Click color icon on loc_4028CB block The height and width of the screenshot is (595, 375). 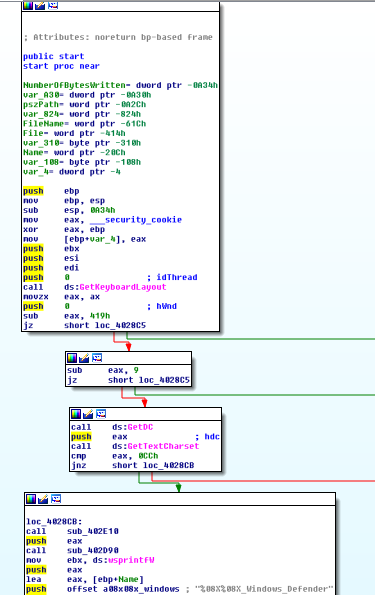[x=31, y=499]
